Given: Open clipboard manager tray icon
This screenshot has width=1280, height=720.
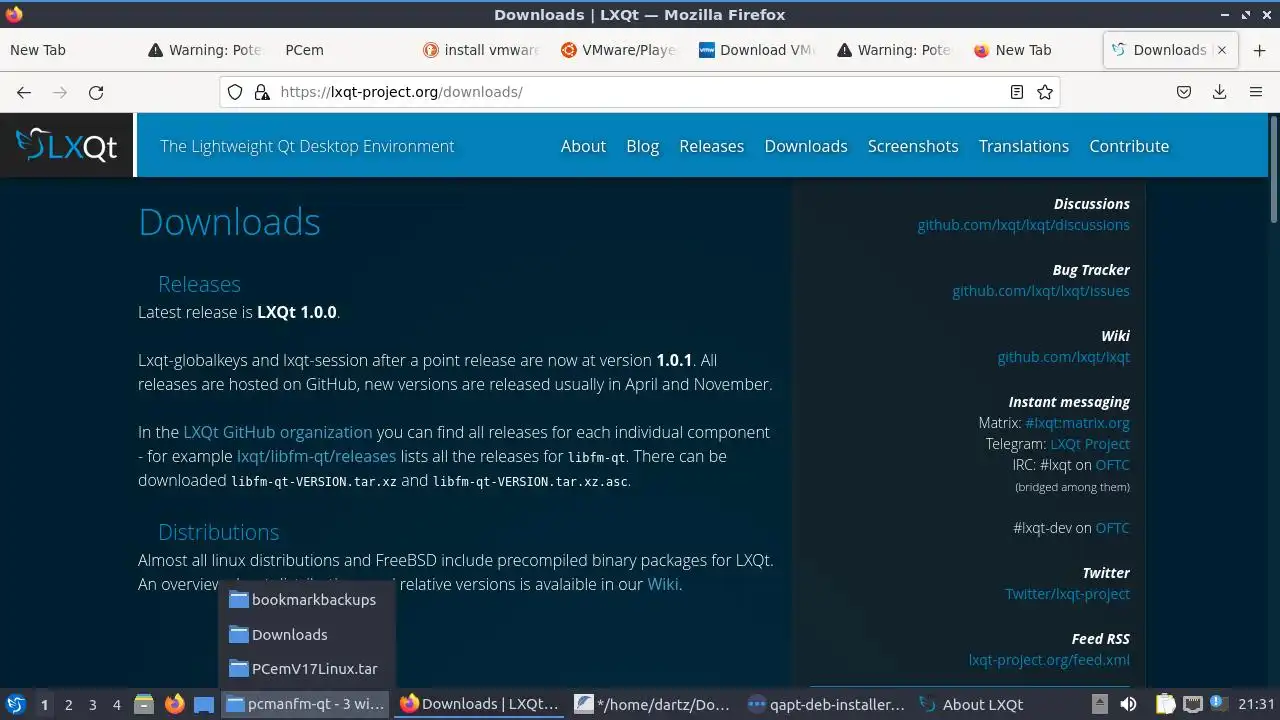Looking at the screenshot, I should pyautogui.click(x=1166, y=704).
